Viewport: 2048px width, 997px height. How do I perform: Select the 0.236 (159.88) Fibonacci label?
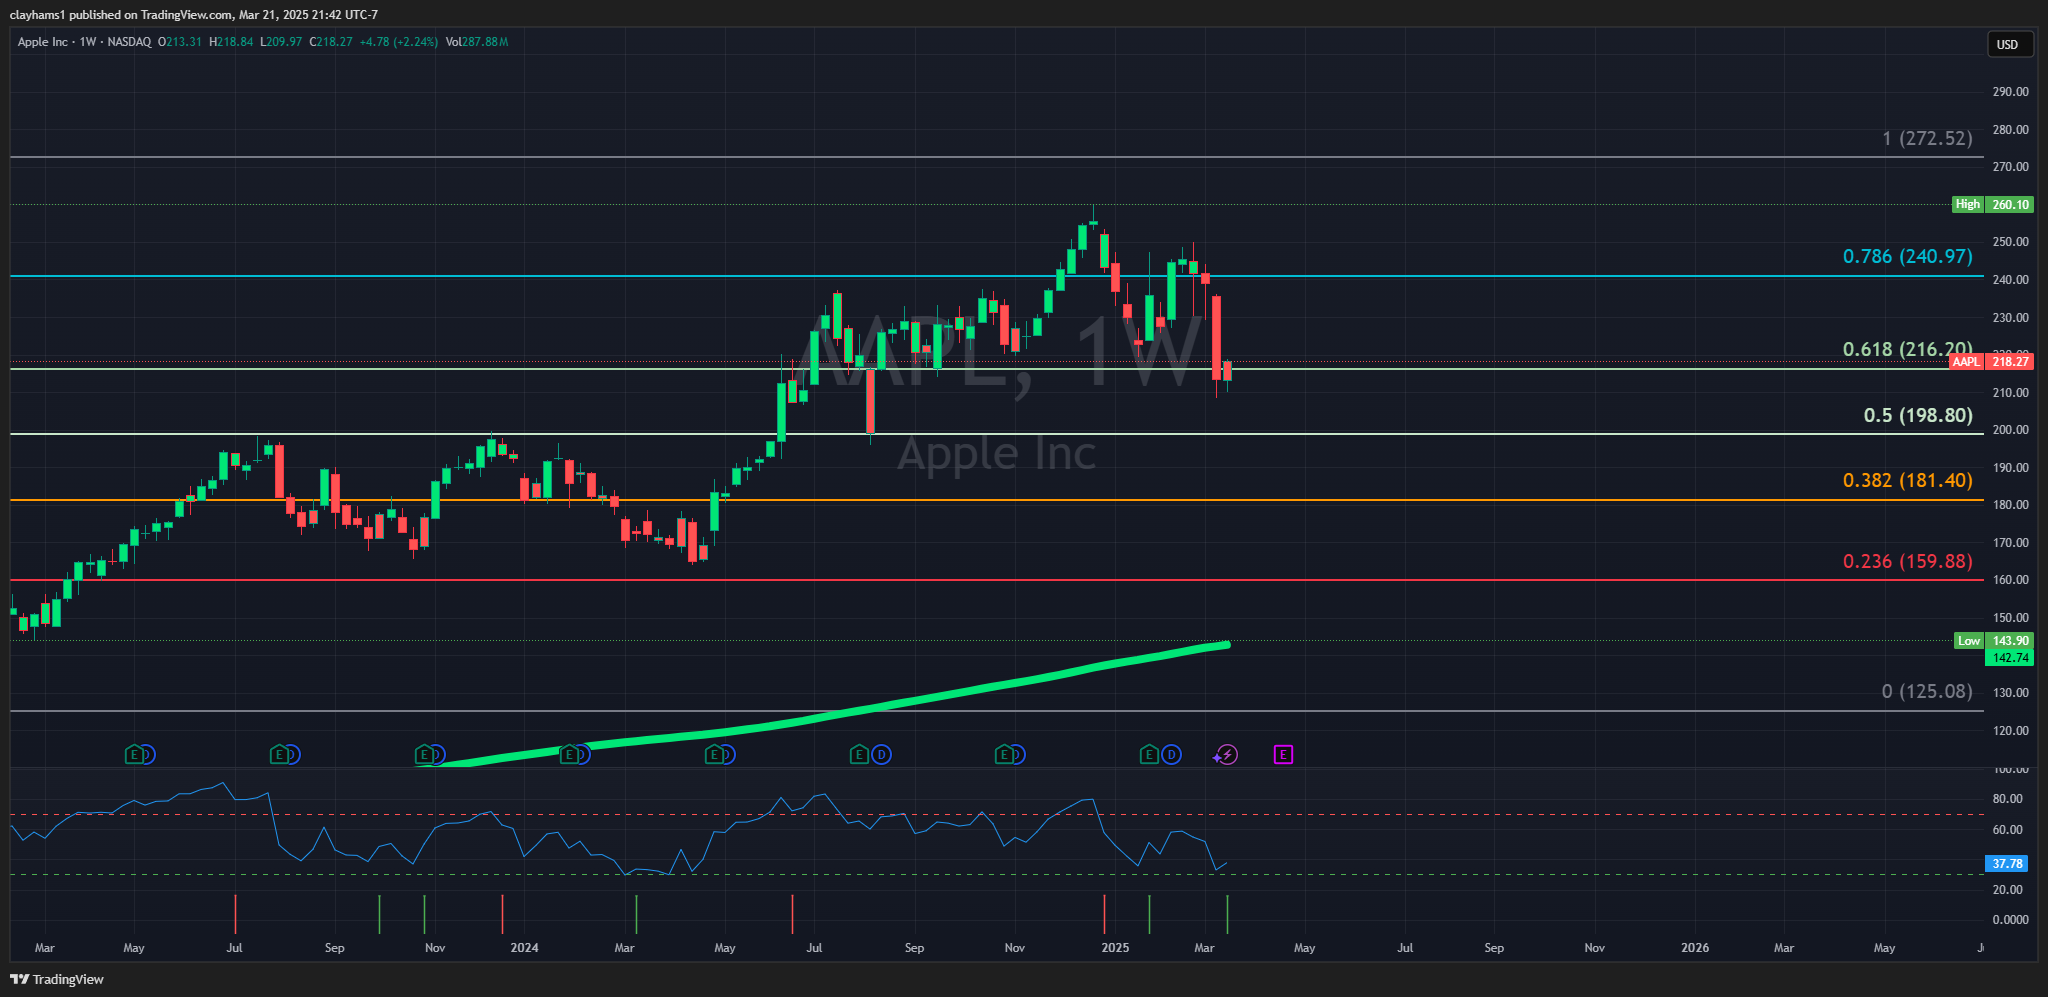pyautogui.click(x=1908, y=562)
